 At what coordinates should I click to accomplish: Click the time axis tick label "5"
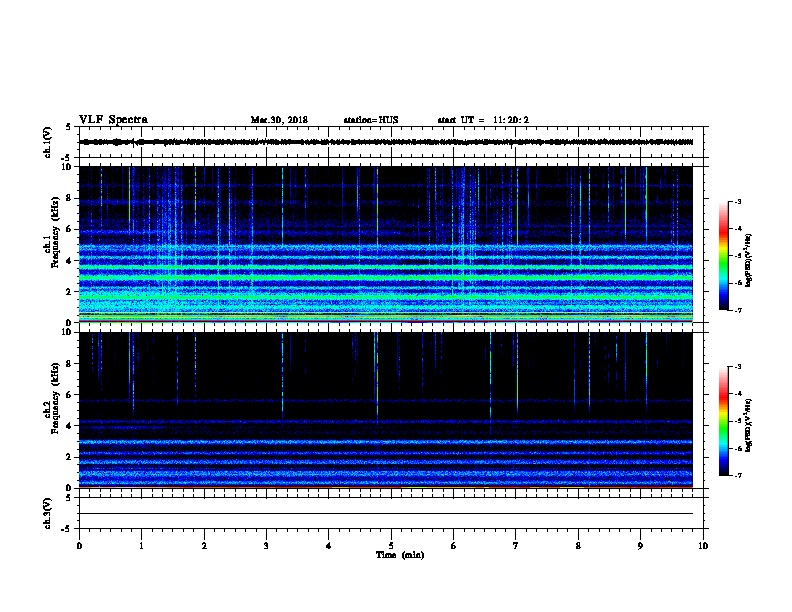point(391,546)
